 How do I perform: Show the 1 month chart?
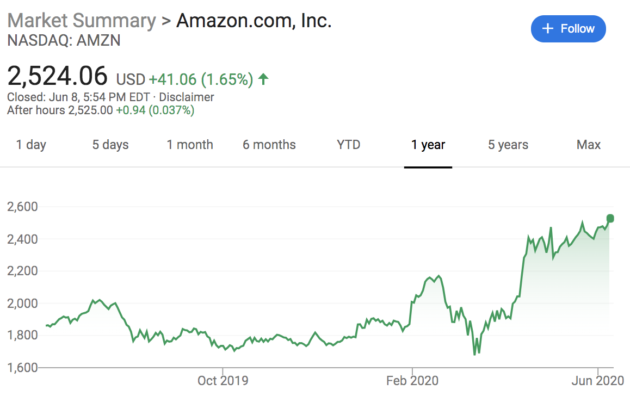pyautogui.click(x=190, y=145)
